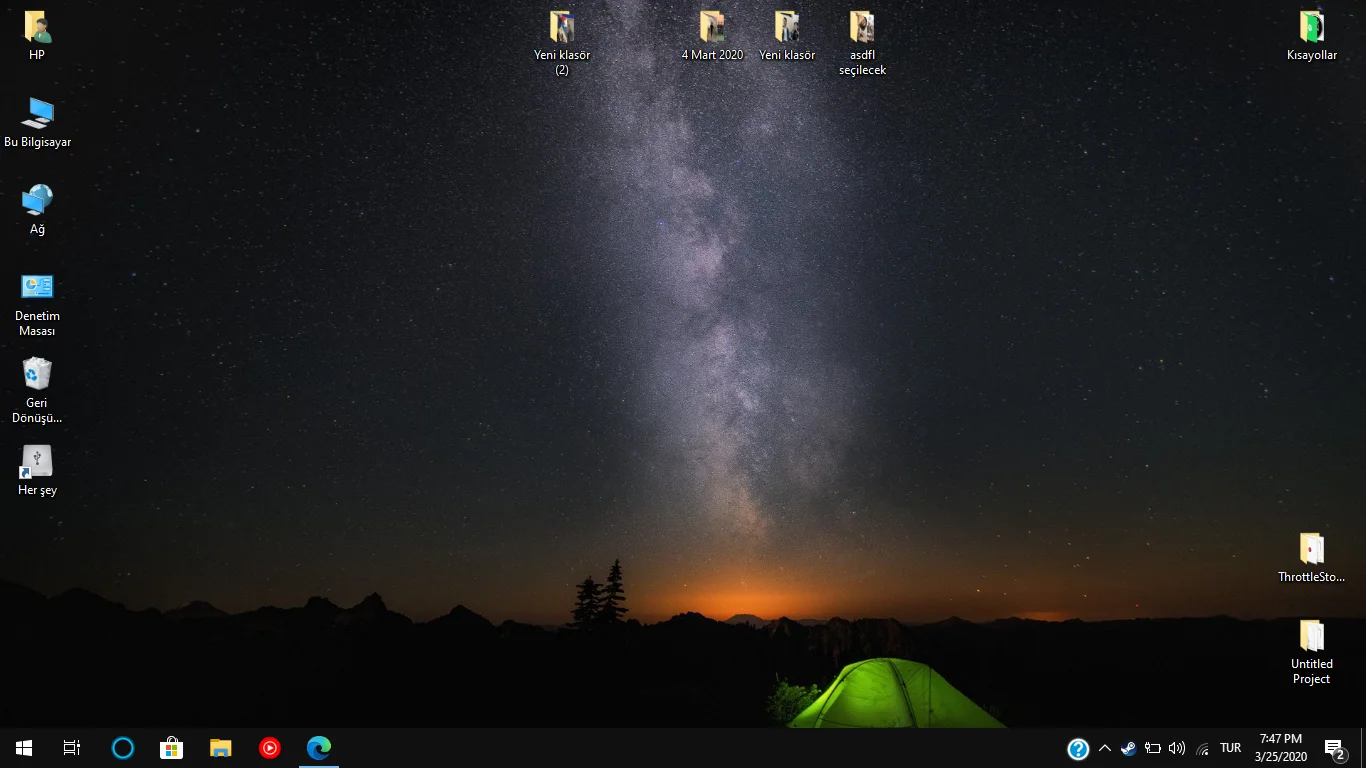Open the volume speaker control
Image resolution: width=1366 pixels, height=768 pixels.
(x=1177, y=748)
